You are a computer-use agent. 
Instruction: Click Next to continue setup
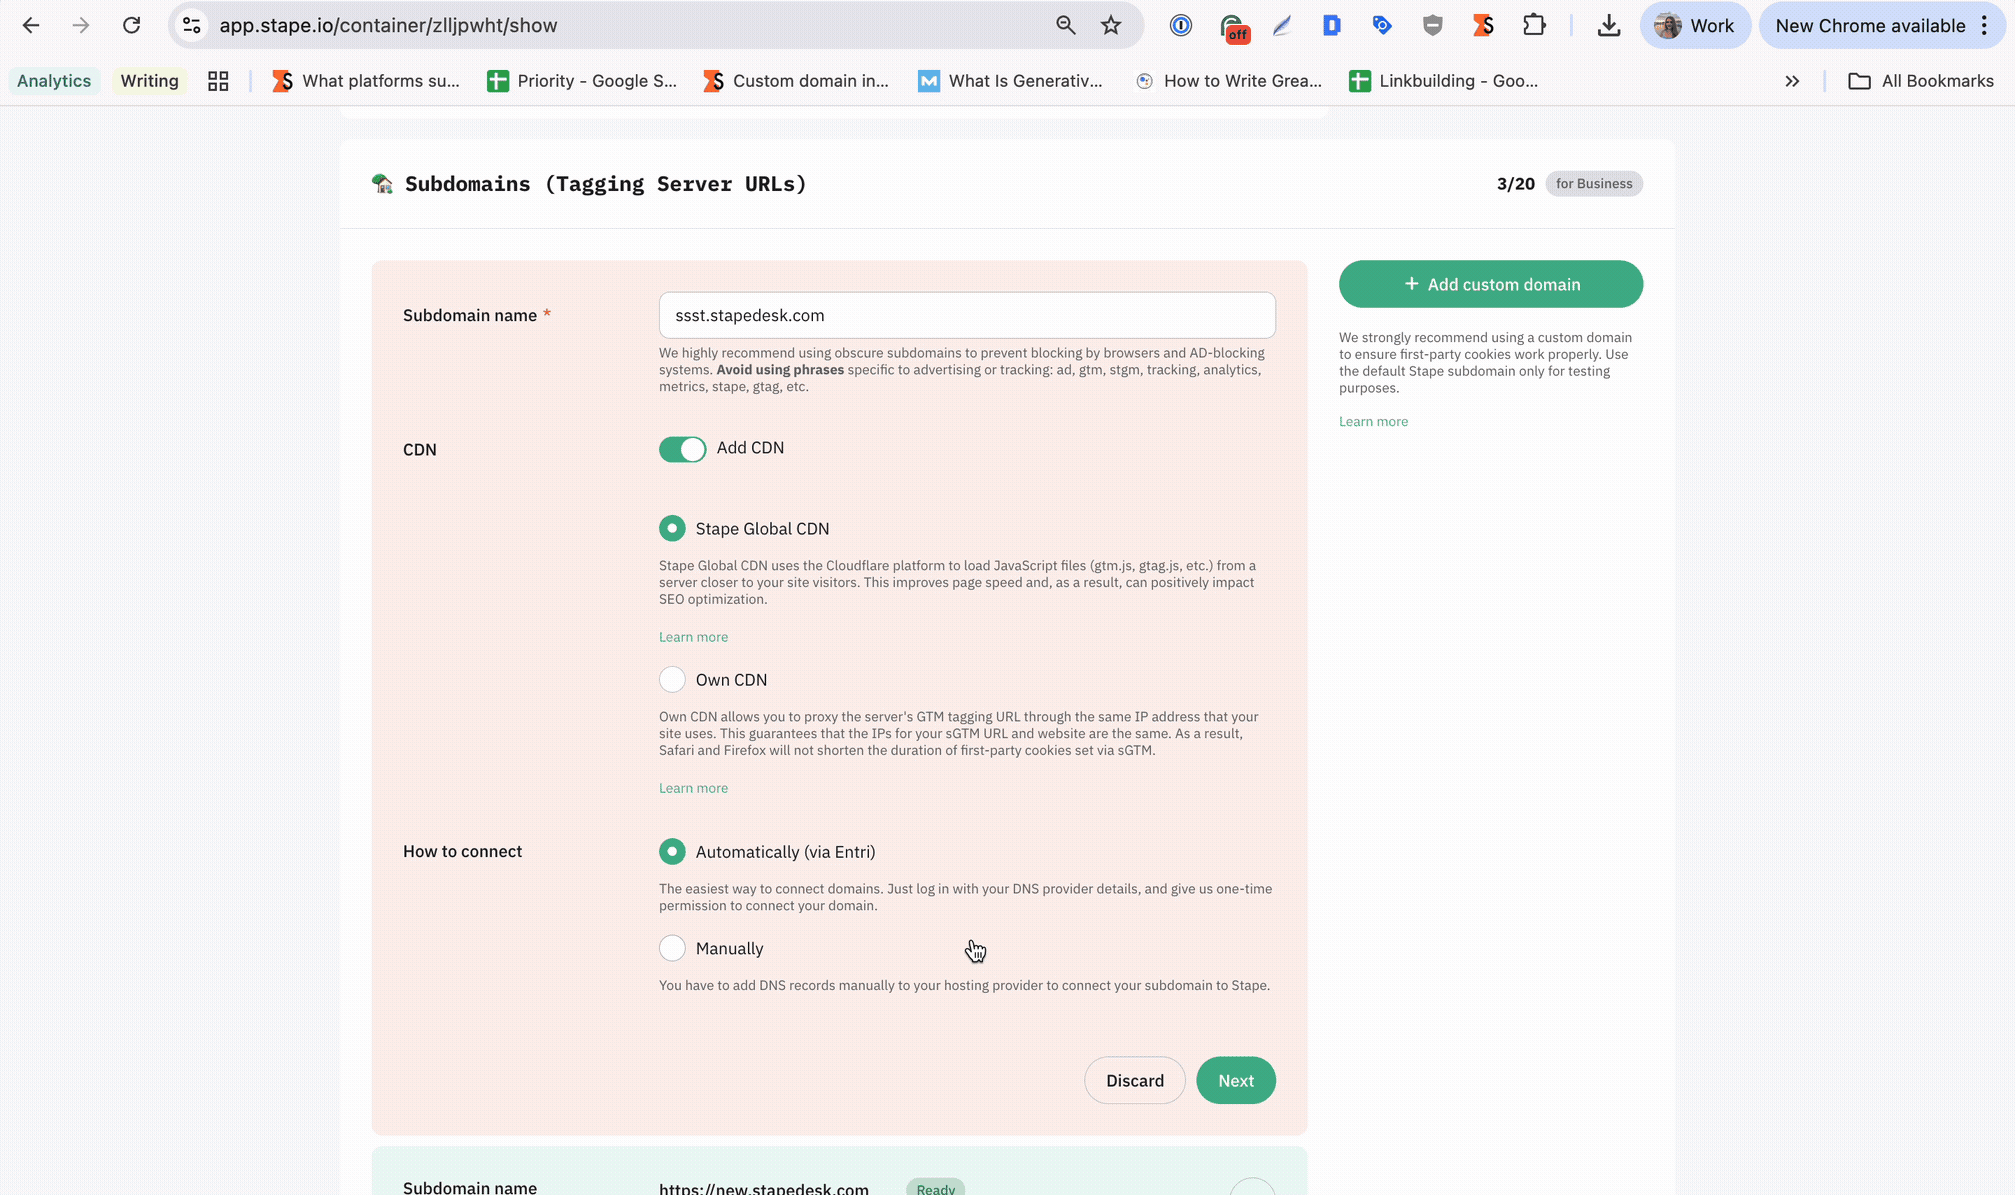pos(1235,1080)
